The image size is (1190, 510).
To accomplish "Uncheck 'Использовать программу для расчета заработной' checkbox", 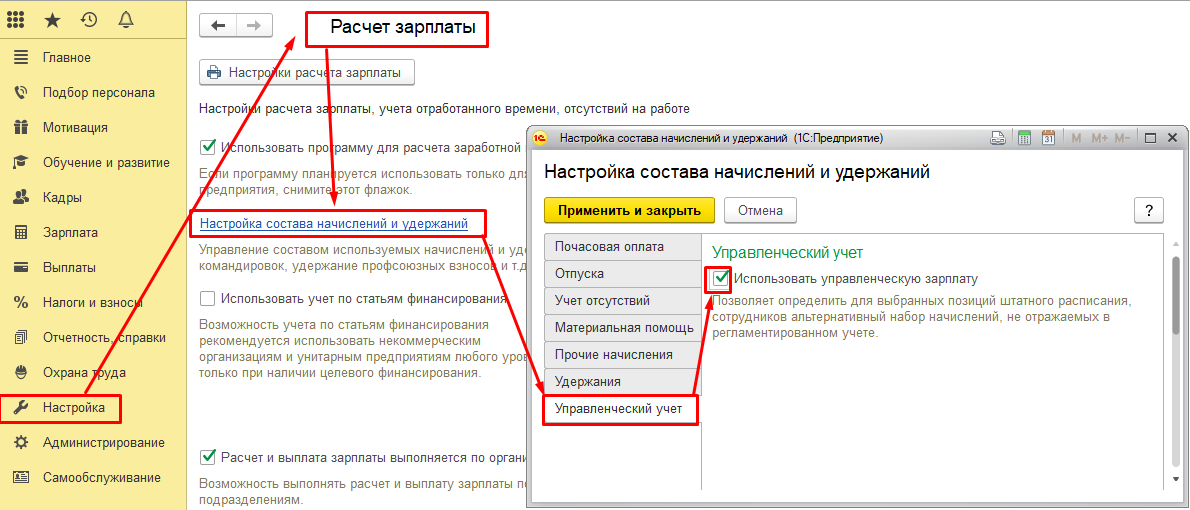I will click(x=208, y=146).
